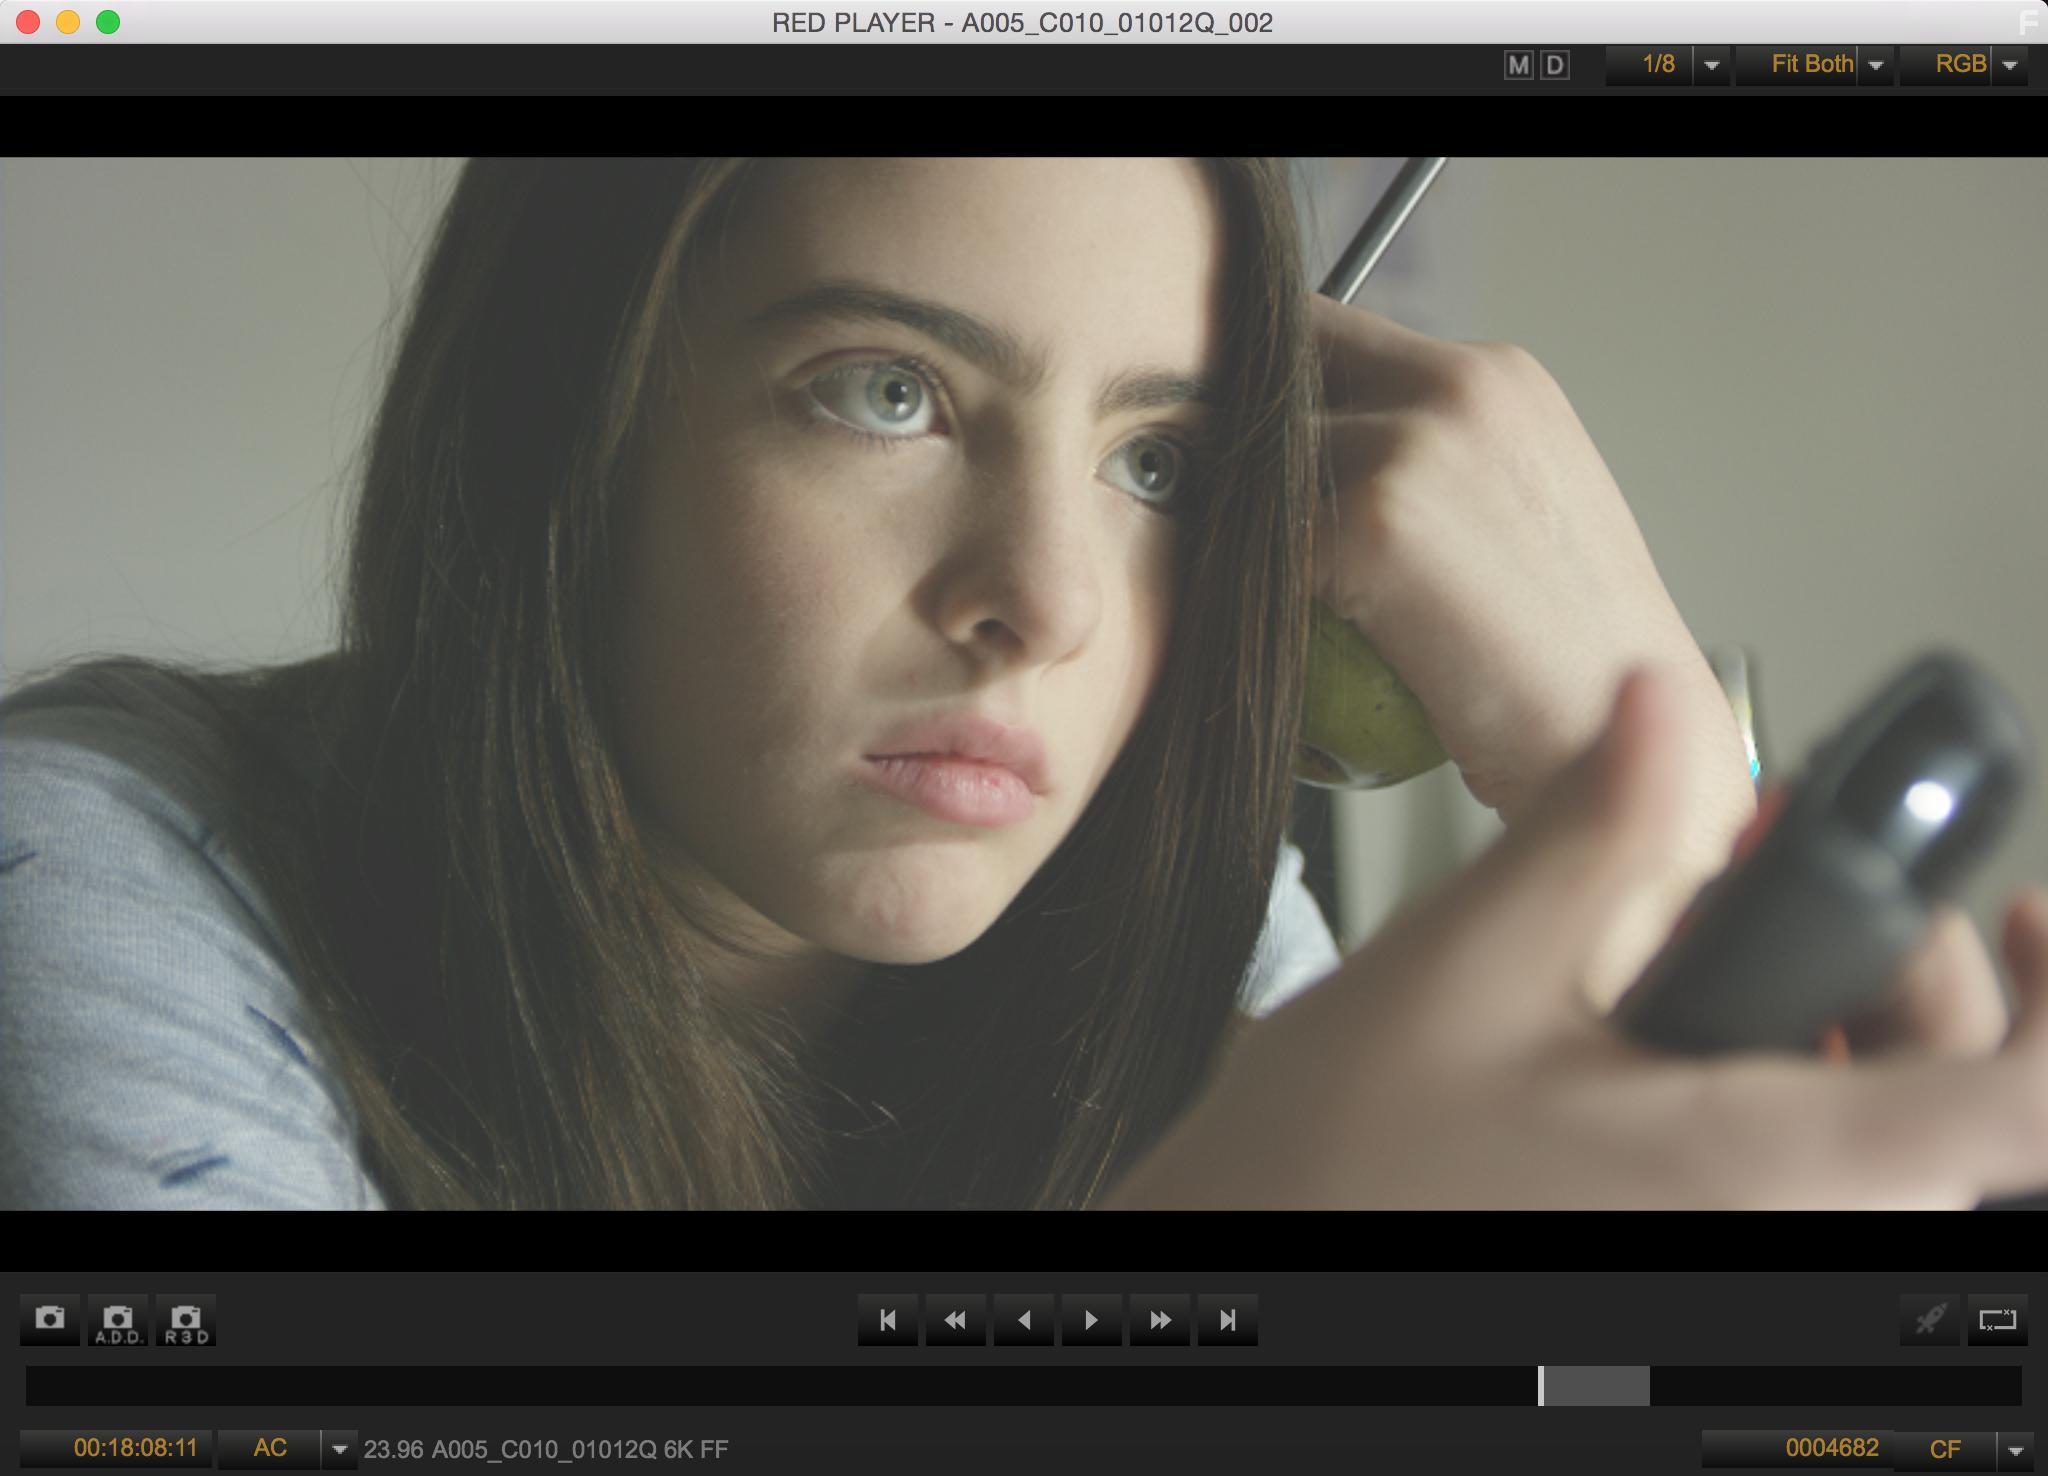Image resolution: width=2048 pixels, height=1476 pixels.
Task: Capture a snapshot with the camera icon
Action: click(50, 1320)
